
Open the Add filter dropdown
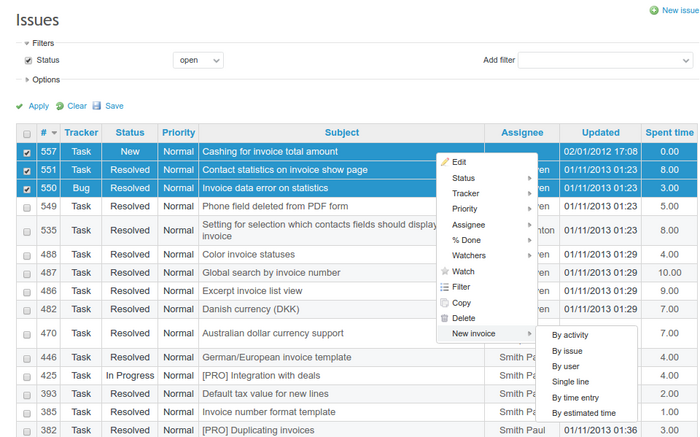[603, 60]
